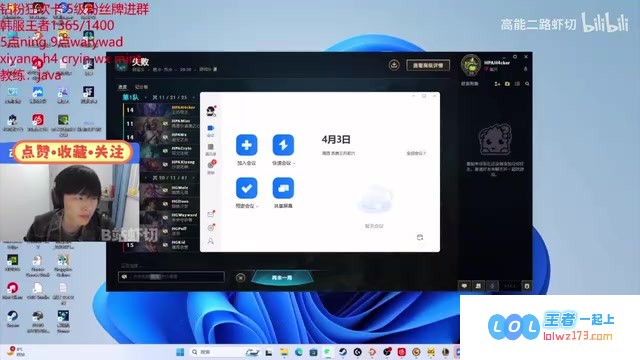Click summoner profile avatar in League client

click(471, 65)
